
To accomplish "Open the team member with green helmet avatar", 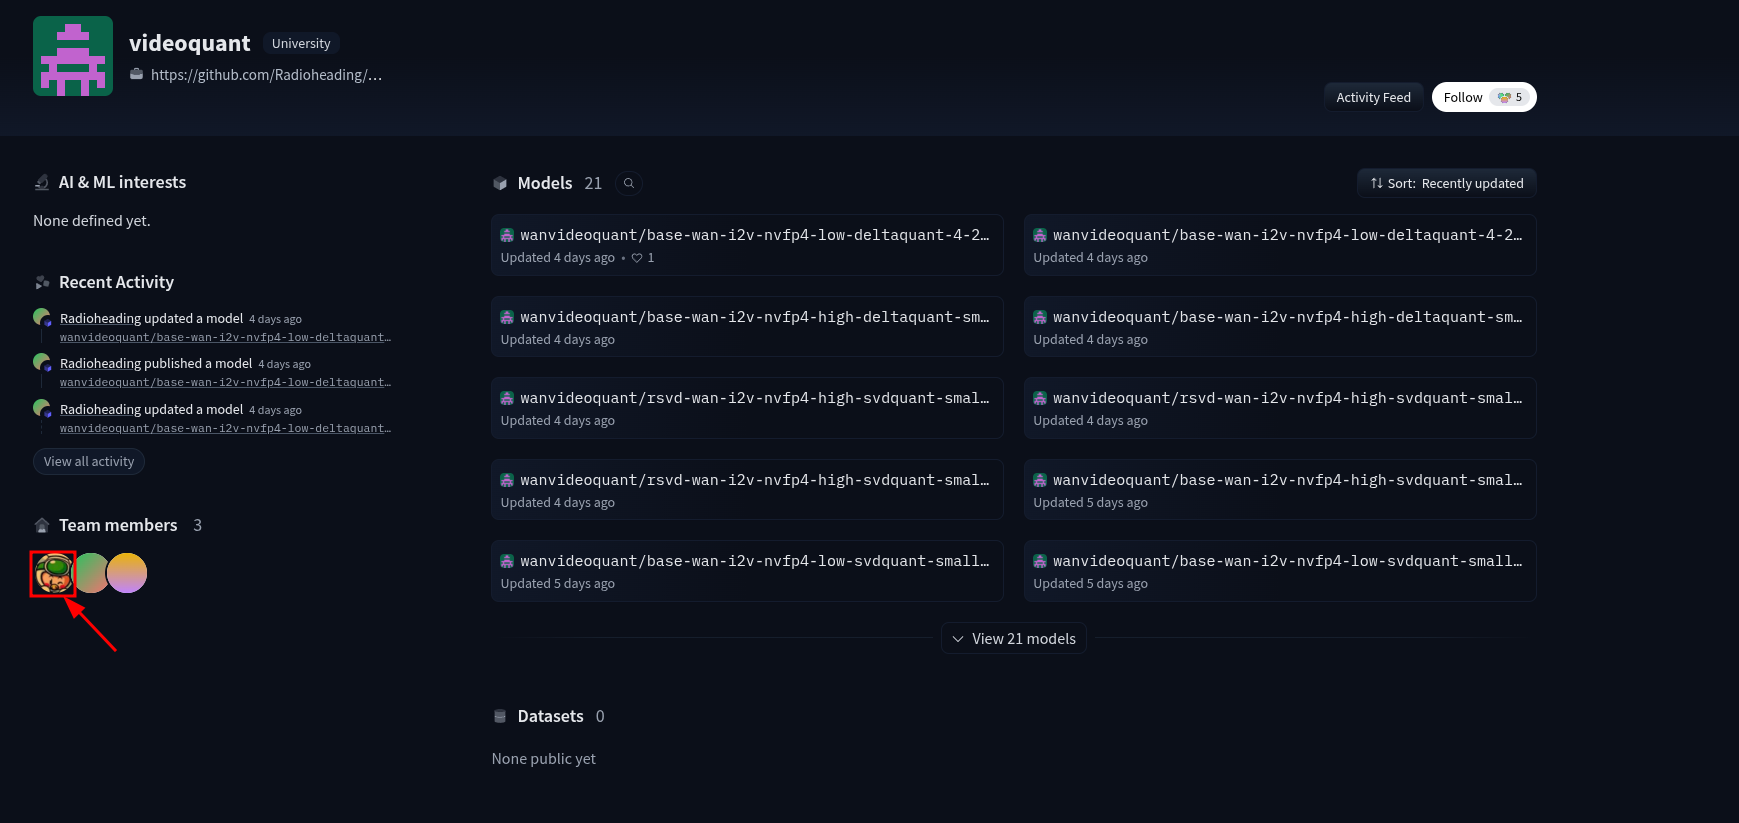I will click(53, 573).
